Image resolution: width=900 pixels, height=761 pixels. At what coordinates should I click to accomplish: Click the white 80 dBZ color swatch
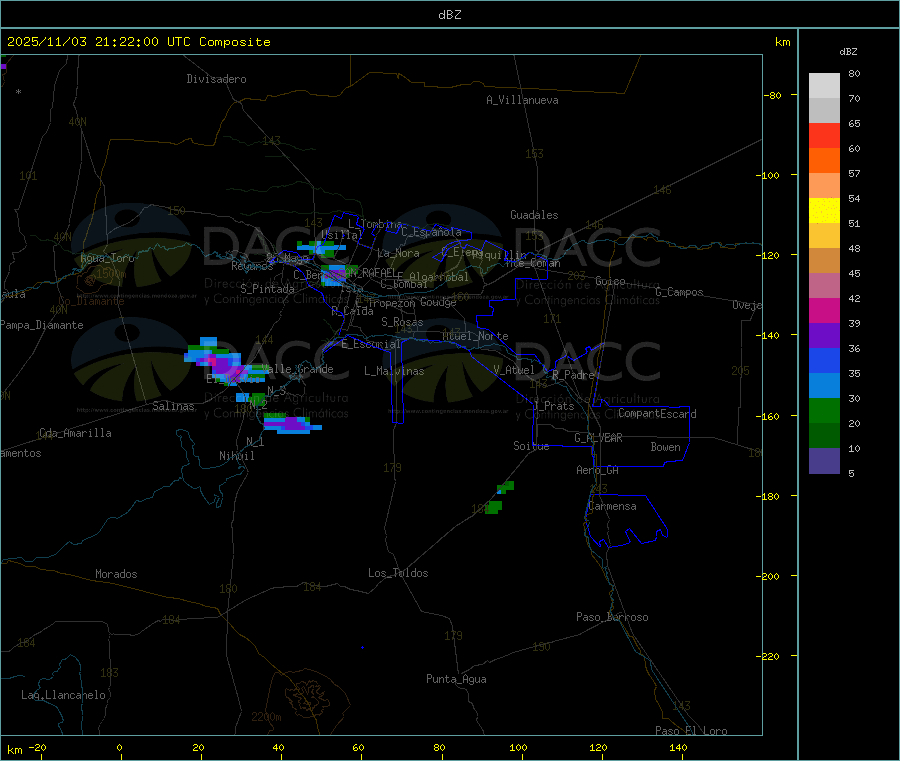click(x=824, y=86)
